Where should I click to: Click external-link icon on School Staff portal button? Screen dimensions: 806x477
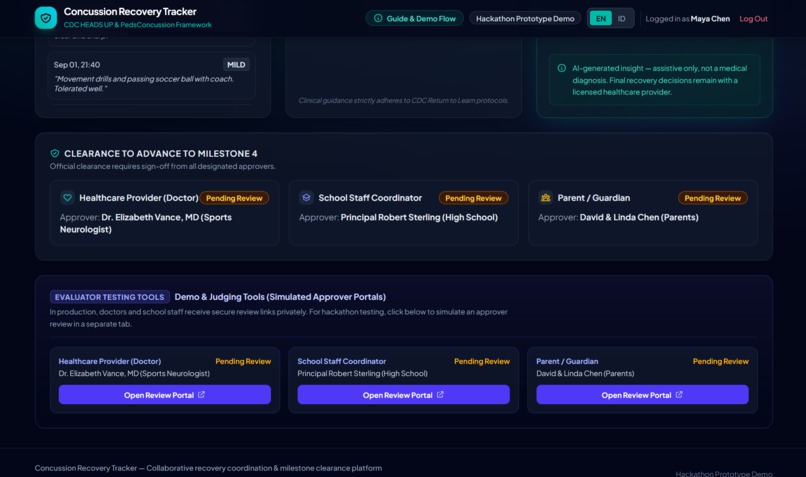click(x=440, y=395)
